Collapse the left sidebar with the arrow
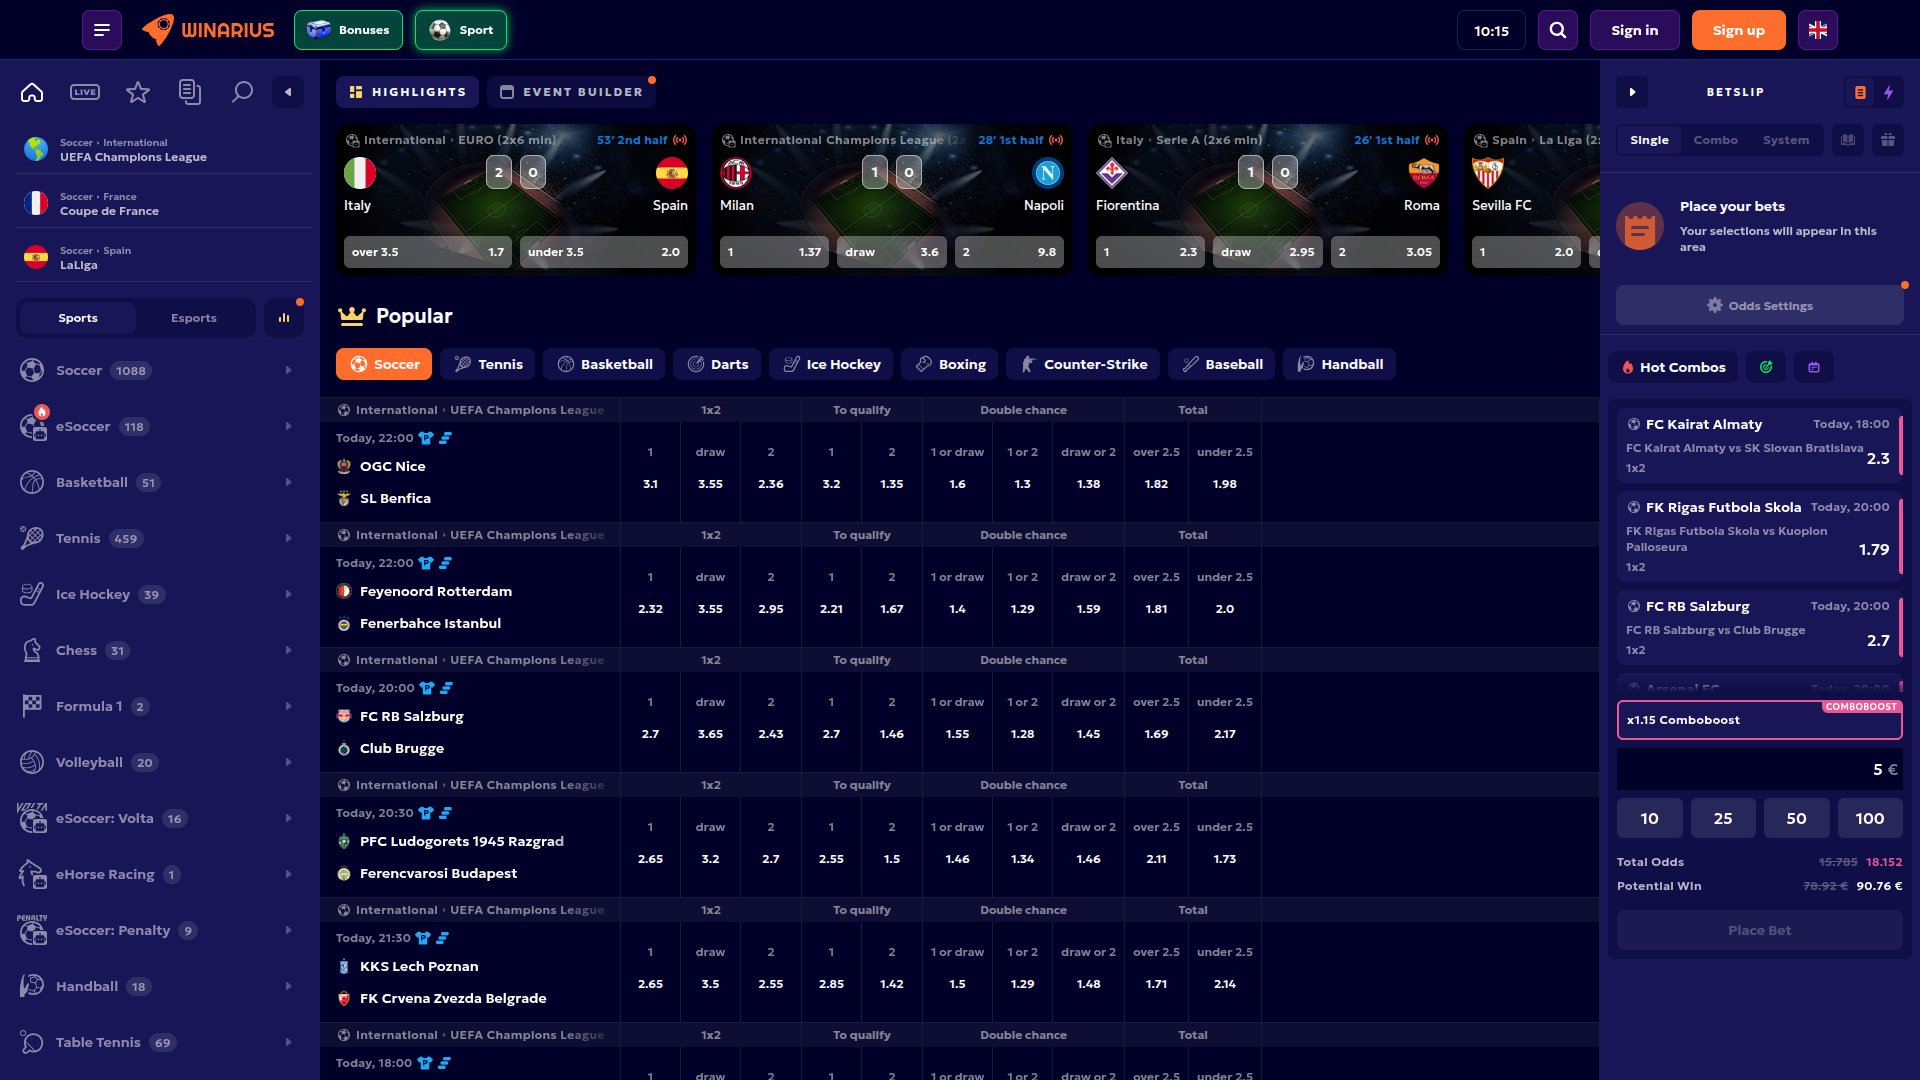The width and height of the screenshot is (1920, 1080). [288, 91]
